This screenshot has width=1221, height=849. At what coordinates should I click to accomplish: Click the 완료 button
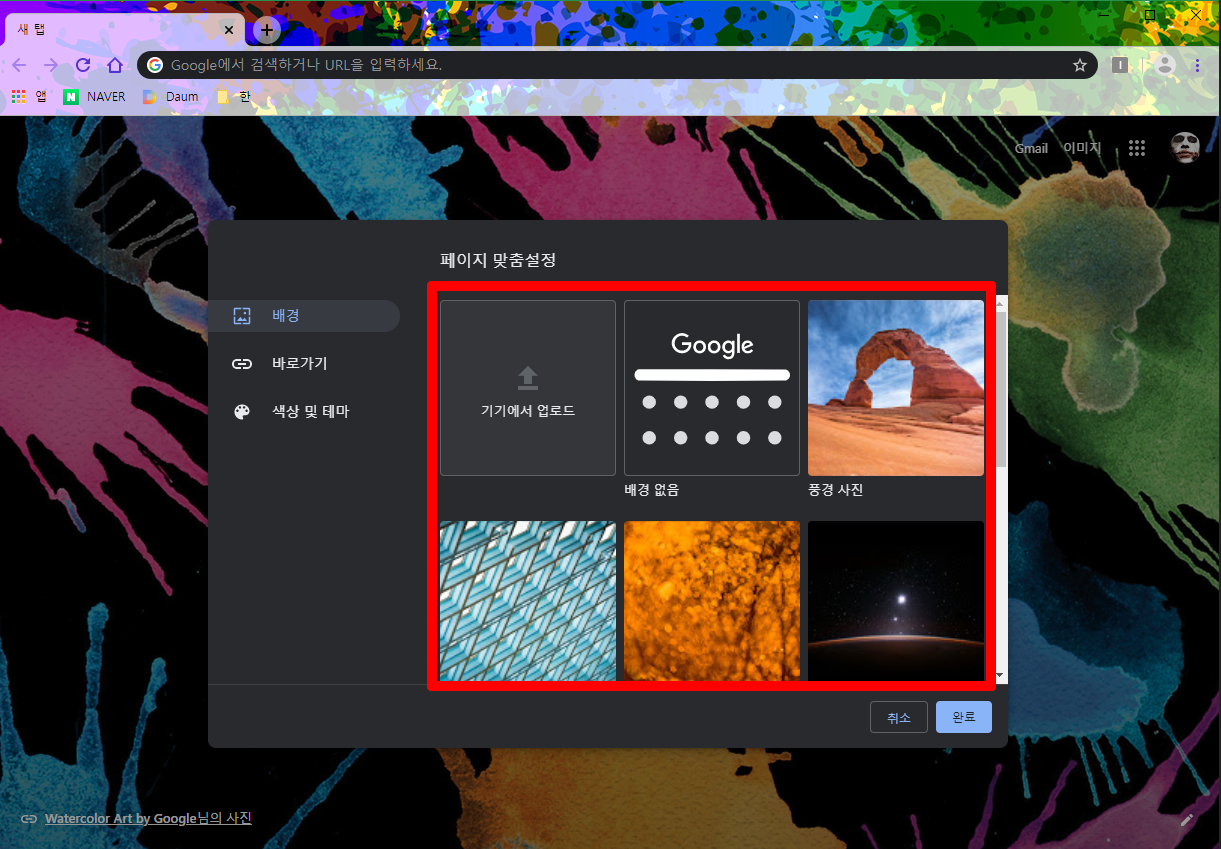coord(964,718)
